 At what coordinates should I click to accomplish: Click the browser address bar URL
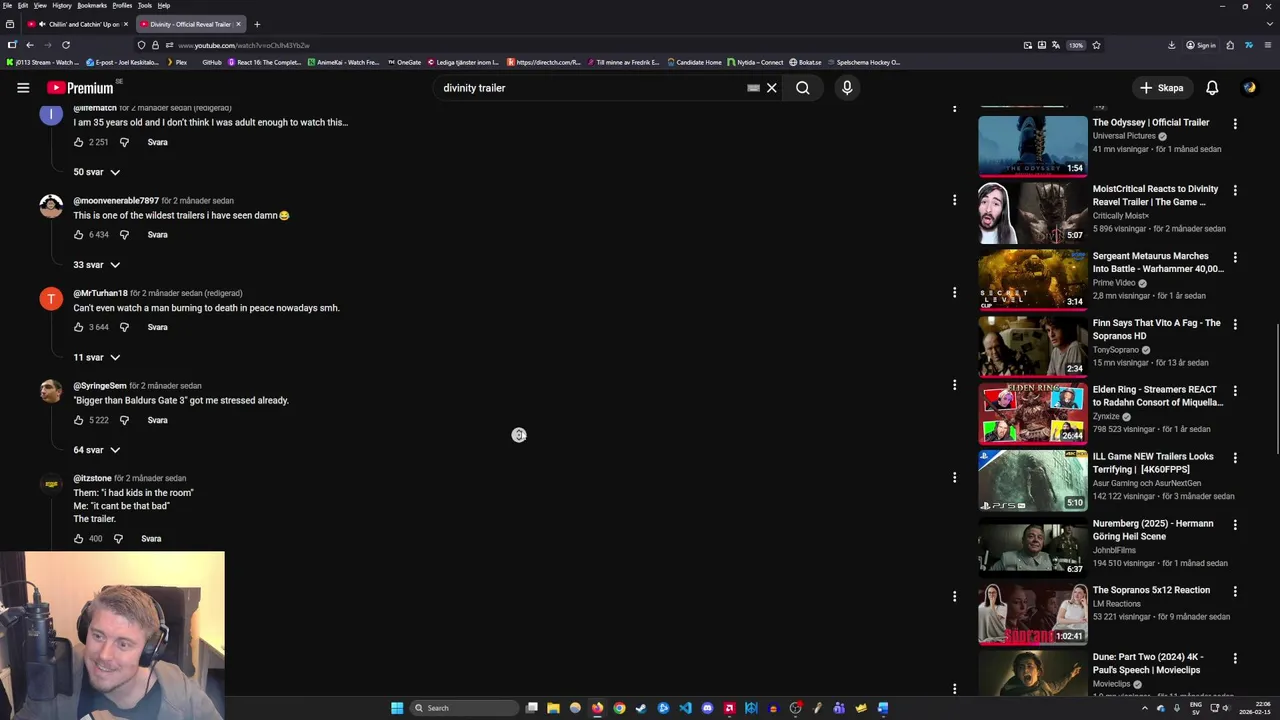[244, 45]
